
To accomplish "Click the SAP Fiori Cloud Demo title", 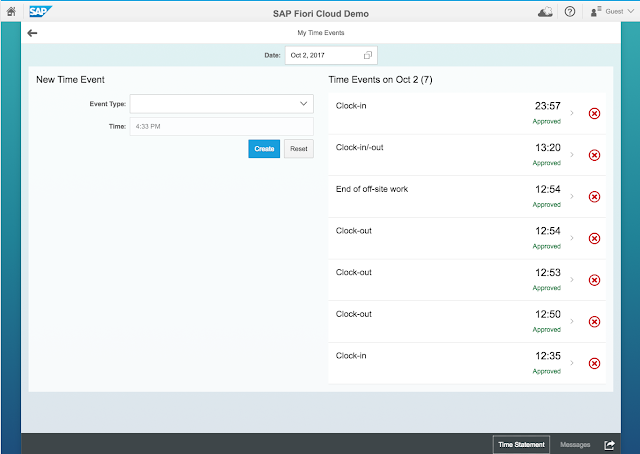I will [x=321, y=14].
